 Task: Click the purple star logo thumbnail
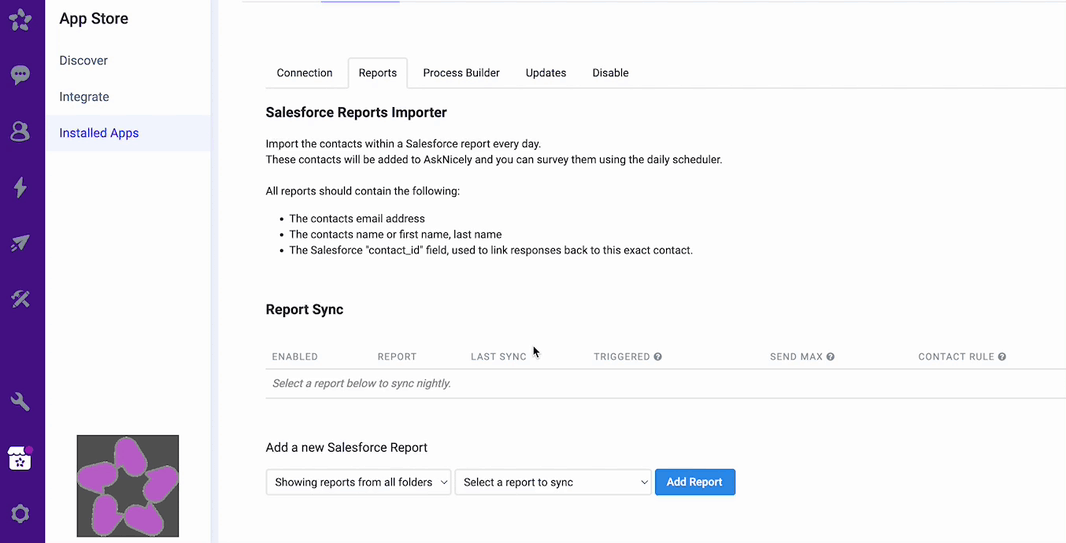click(x=128, y=486)
